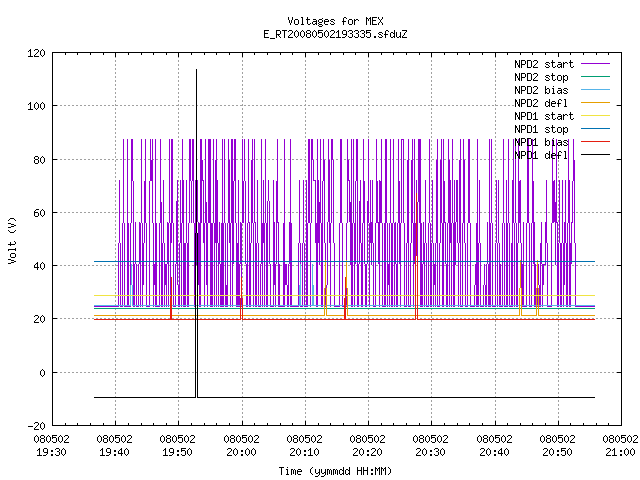Image resolution: width=640 pixels, height=480 pixels.
Task: Click the black NPD1 defl legend line
Action: (x=596, y=155)
